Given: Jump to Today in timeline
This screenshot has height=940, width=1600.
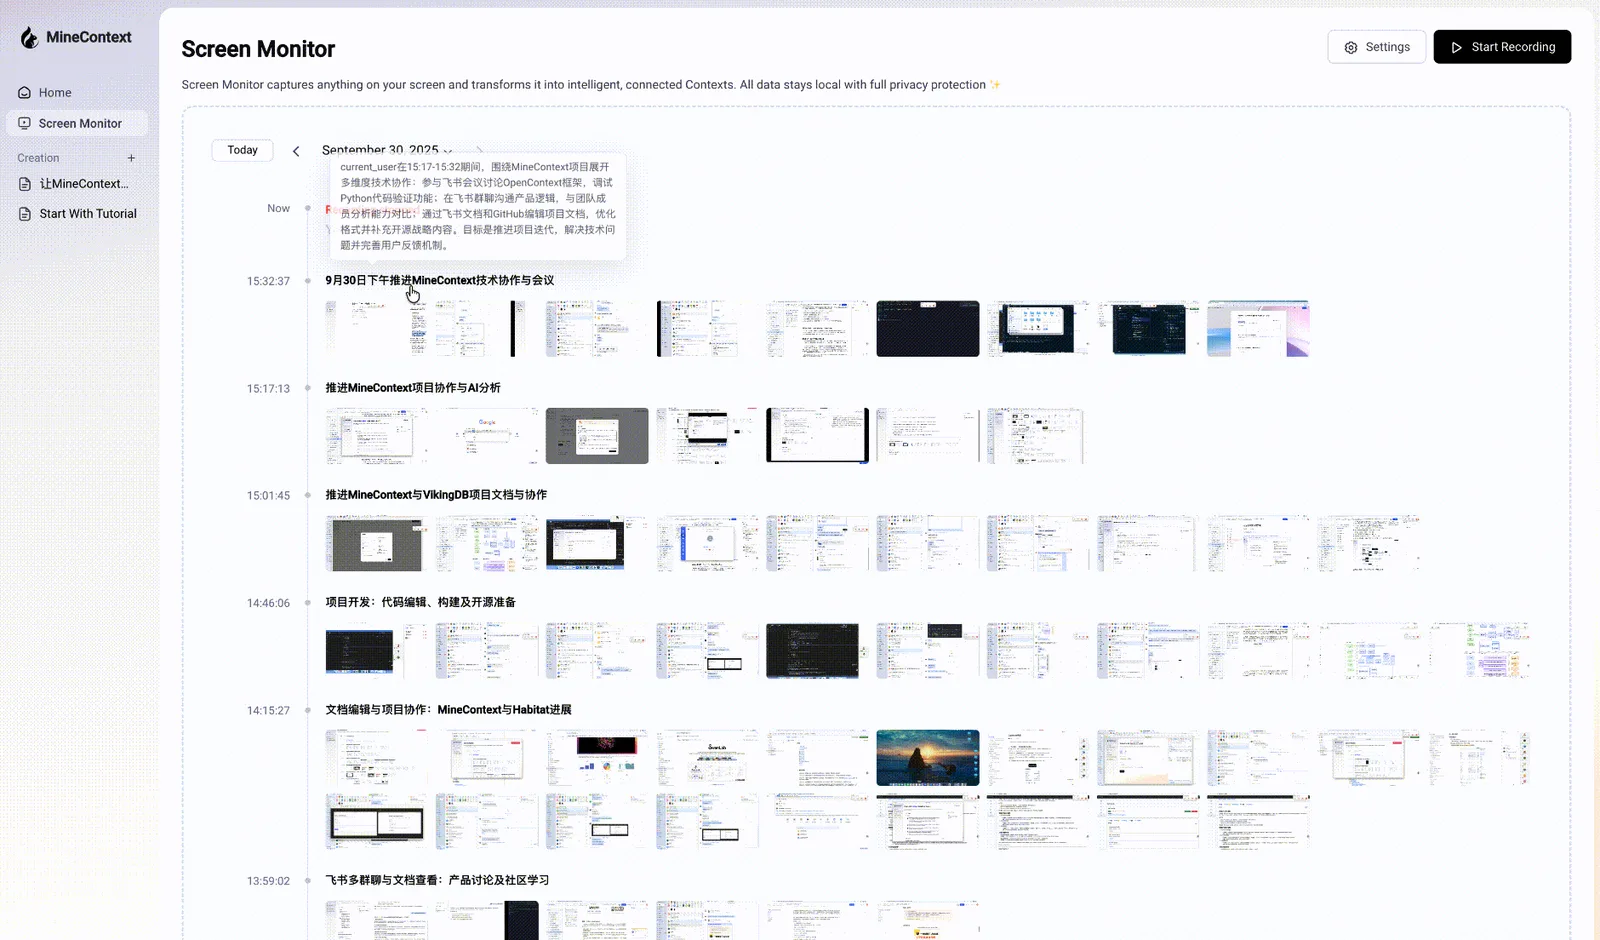Looking at the screenshot, I should (x=242, y=150).
